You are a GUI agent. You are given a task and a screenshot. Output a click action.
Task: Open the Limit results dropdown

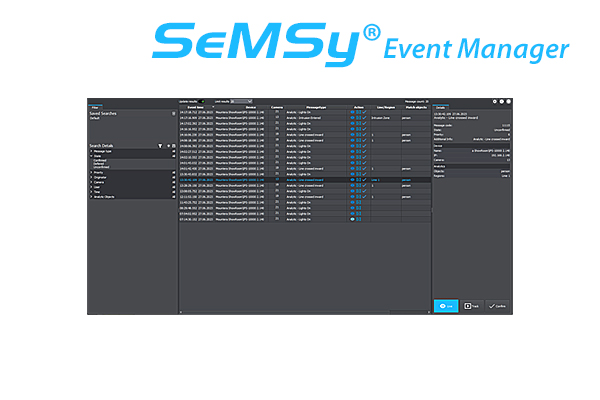[241, 101]
